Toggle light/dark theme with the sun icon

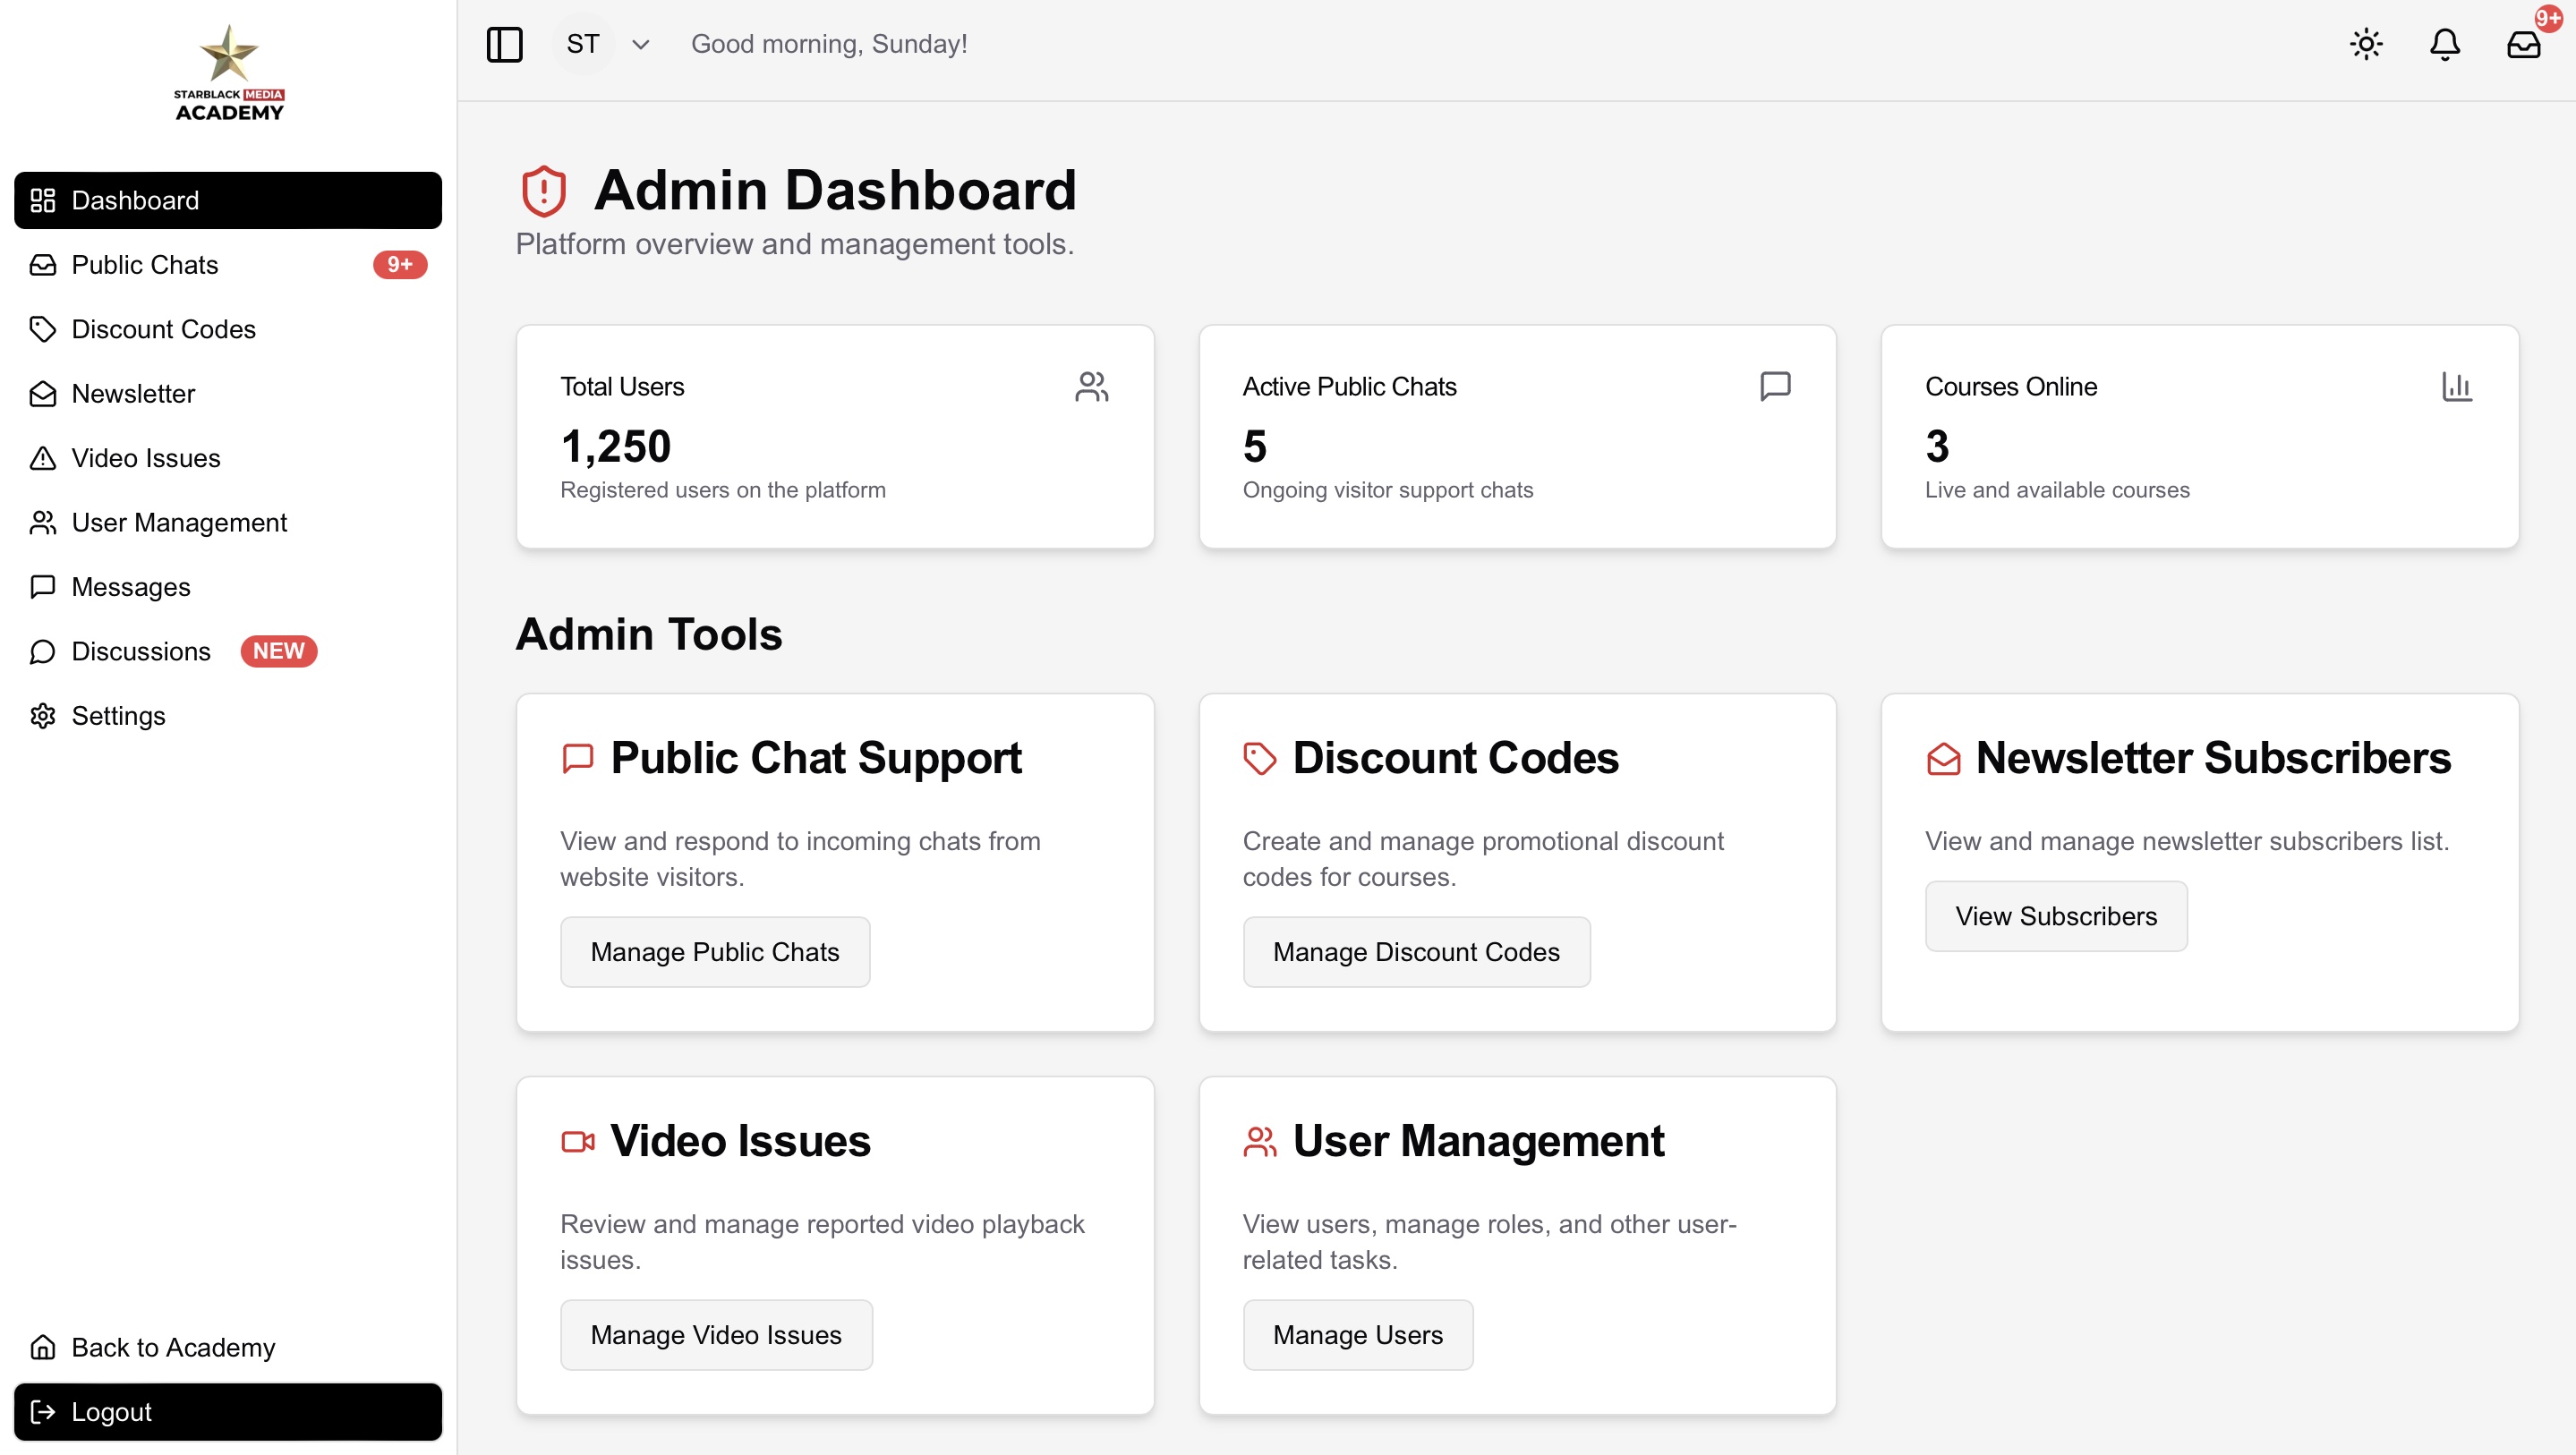[2365, 44]
